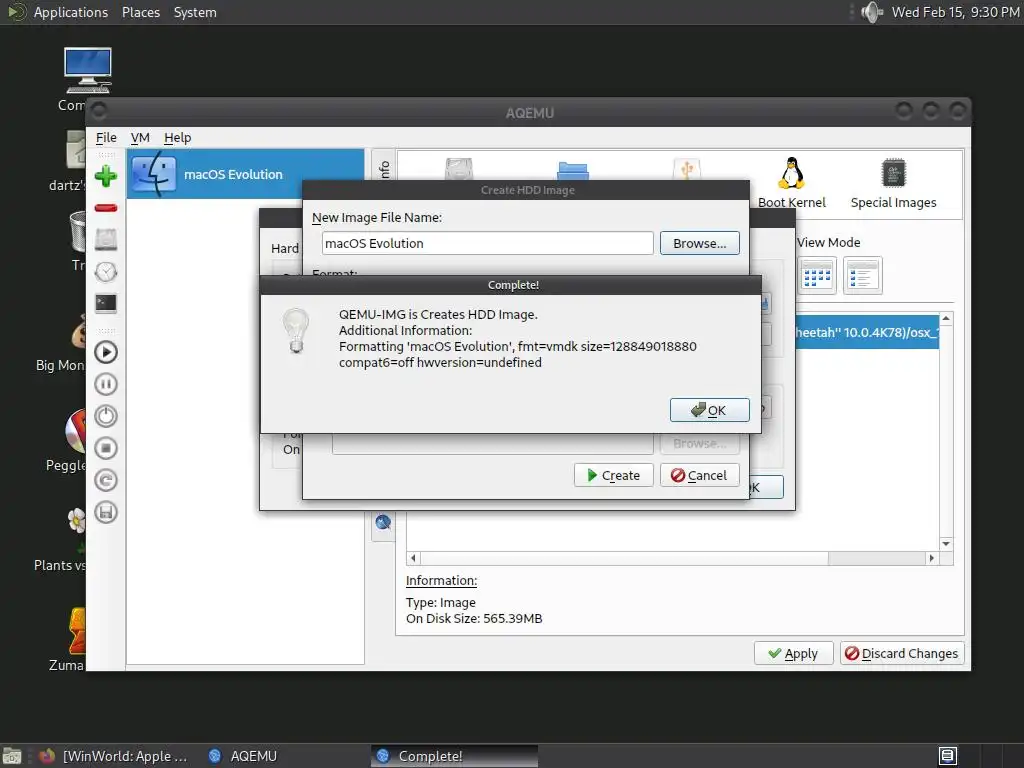Save VM state with the floppy icon
This screenshot has width=1024, height=768.
[x=106, y=512]
